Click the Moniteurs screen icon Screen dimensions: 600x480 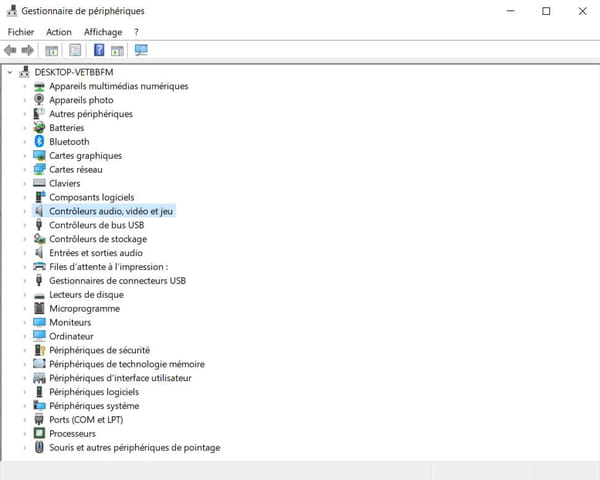[39, 322]
